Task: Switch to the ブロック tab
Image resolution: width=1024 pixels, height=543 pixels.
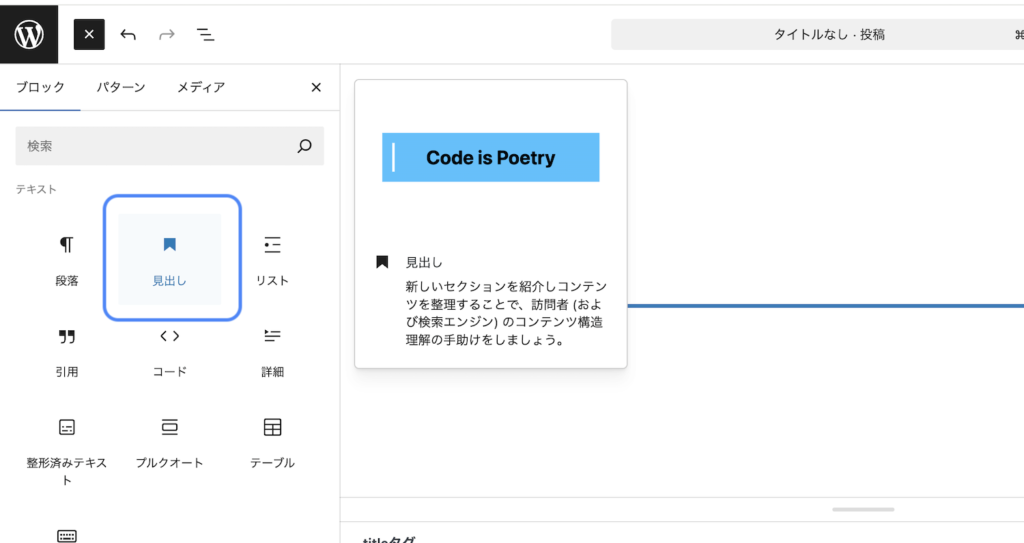Action: pyautogui.click(x=40, y=88)
